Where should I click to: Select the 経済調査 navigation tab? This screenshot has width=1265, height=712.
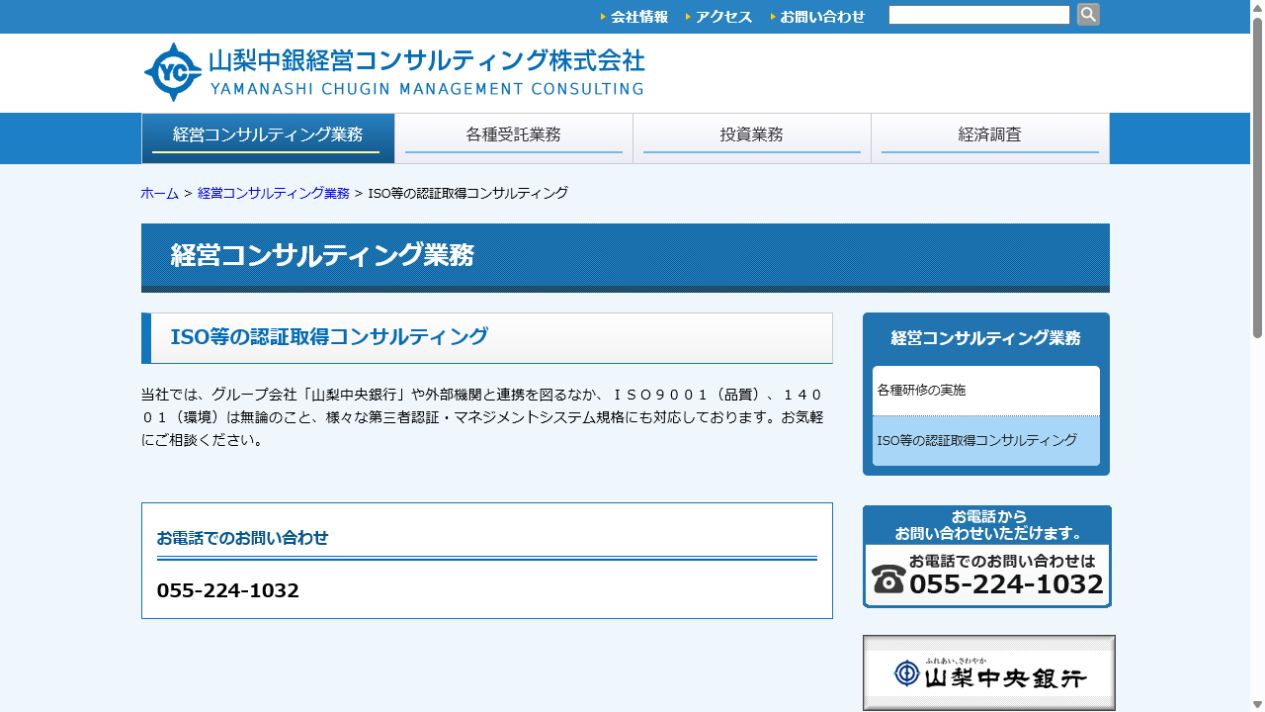click(x=990, y=138)
